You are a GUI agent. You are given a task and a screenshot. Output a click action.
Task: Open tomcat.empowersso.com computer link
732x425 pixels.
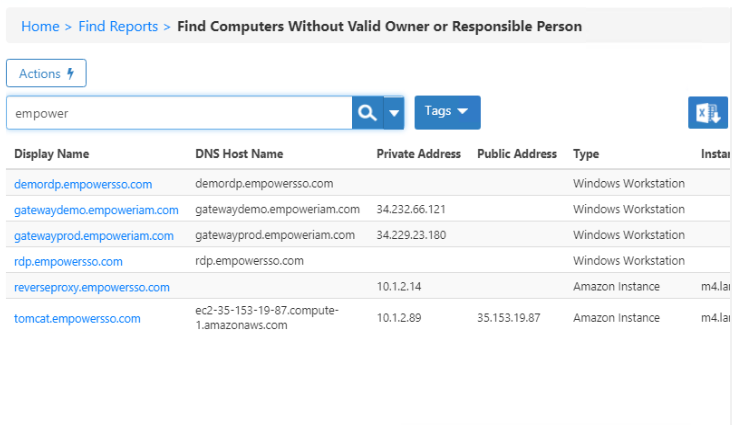point(77,319)
